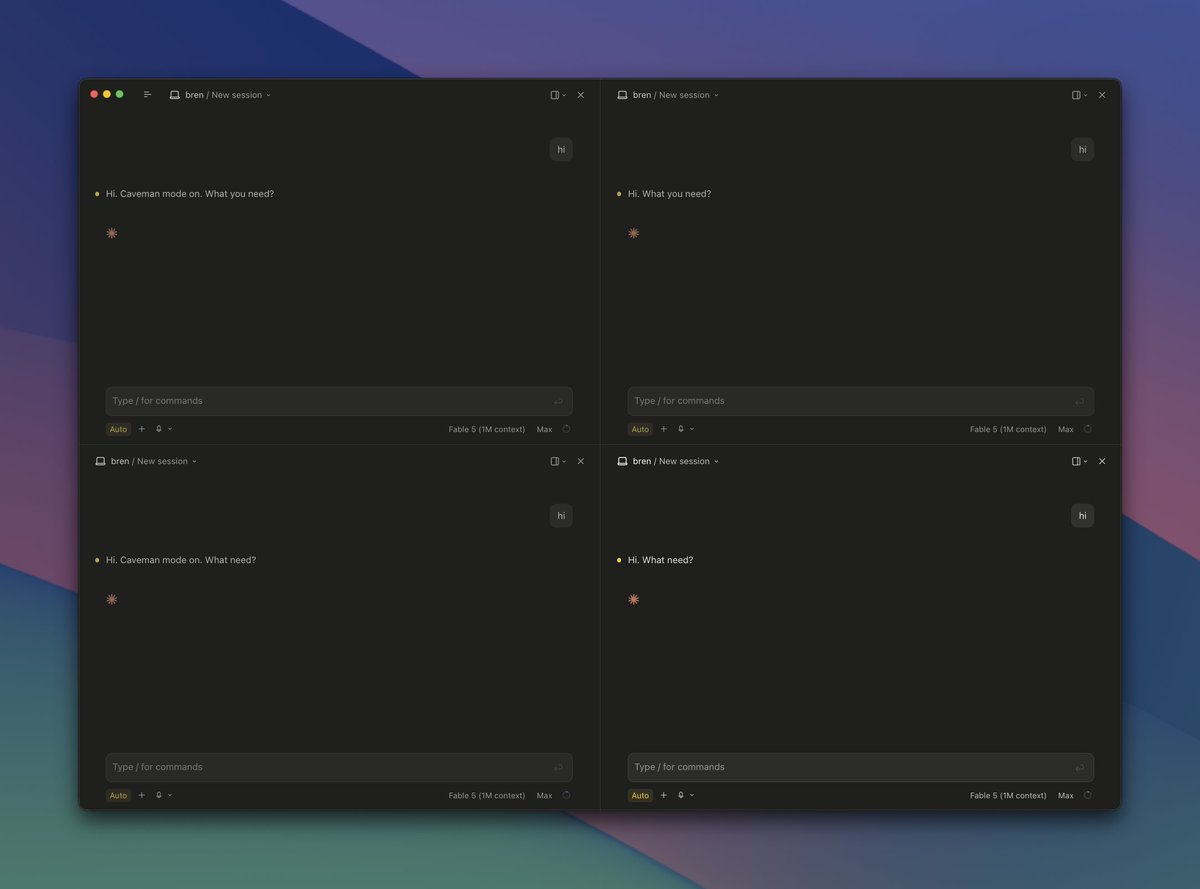Focus the command input in top-left pane
The image size is (1200, 889).
339,401
